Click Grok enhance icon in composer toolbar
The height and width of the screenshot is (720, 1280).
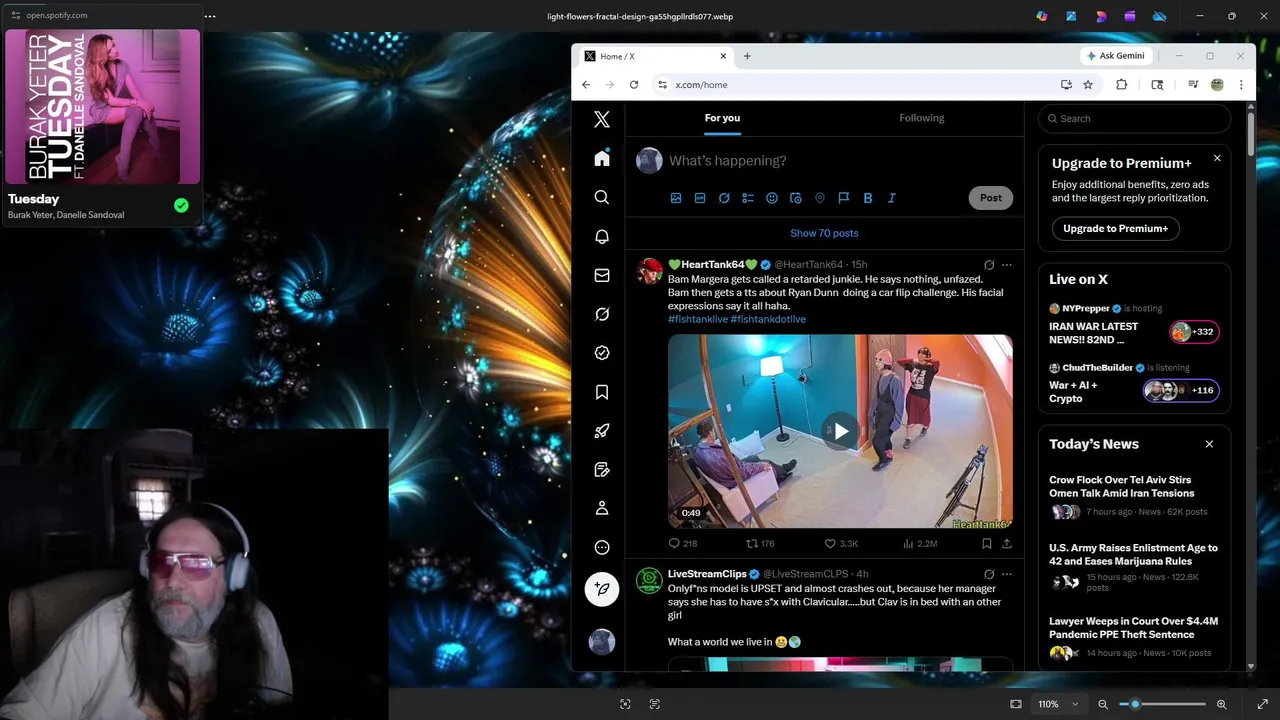click(x=724, y=198)
